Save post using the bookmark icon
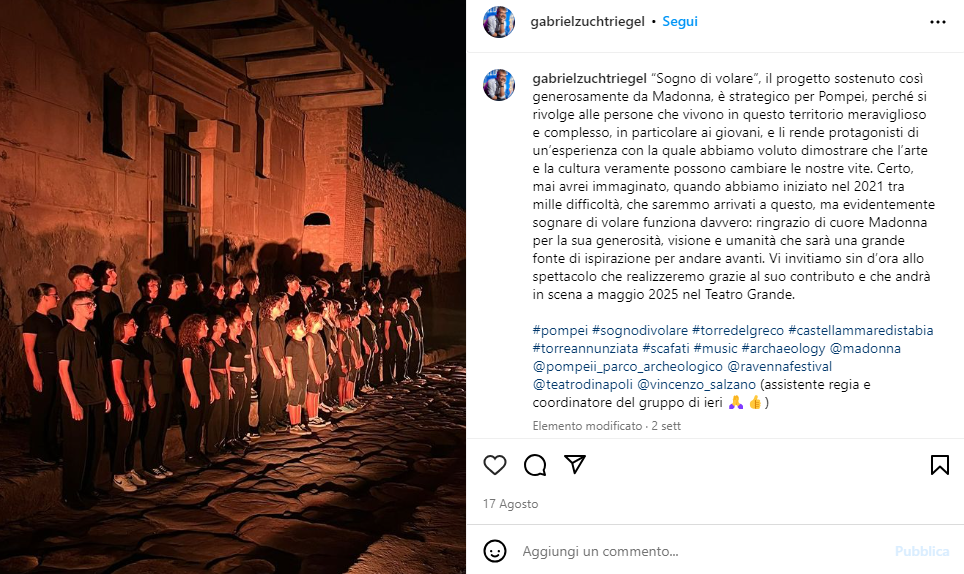Viewport: 964px width, 574px height. coord(939,465)
